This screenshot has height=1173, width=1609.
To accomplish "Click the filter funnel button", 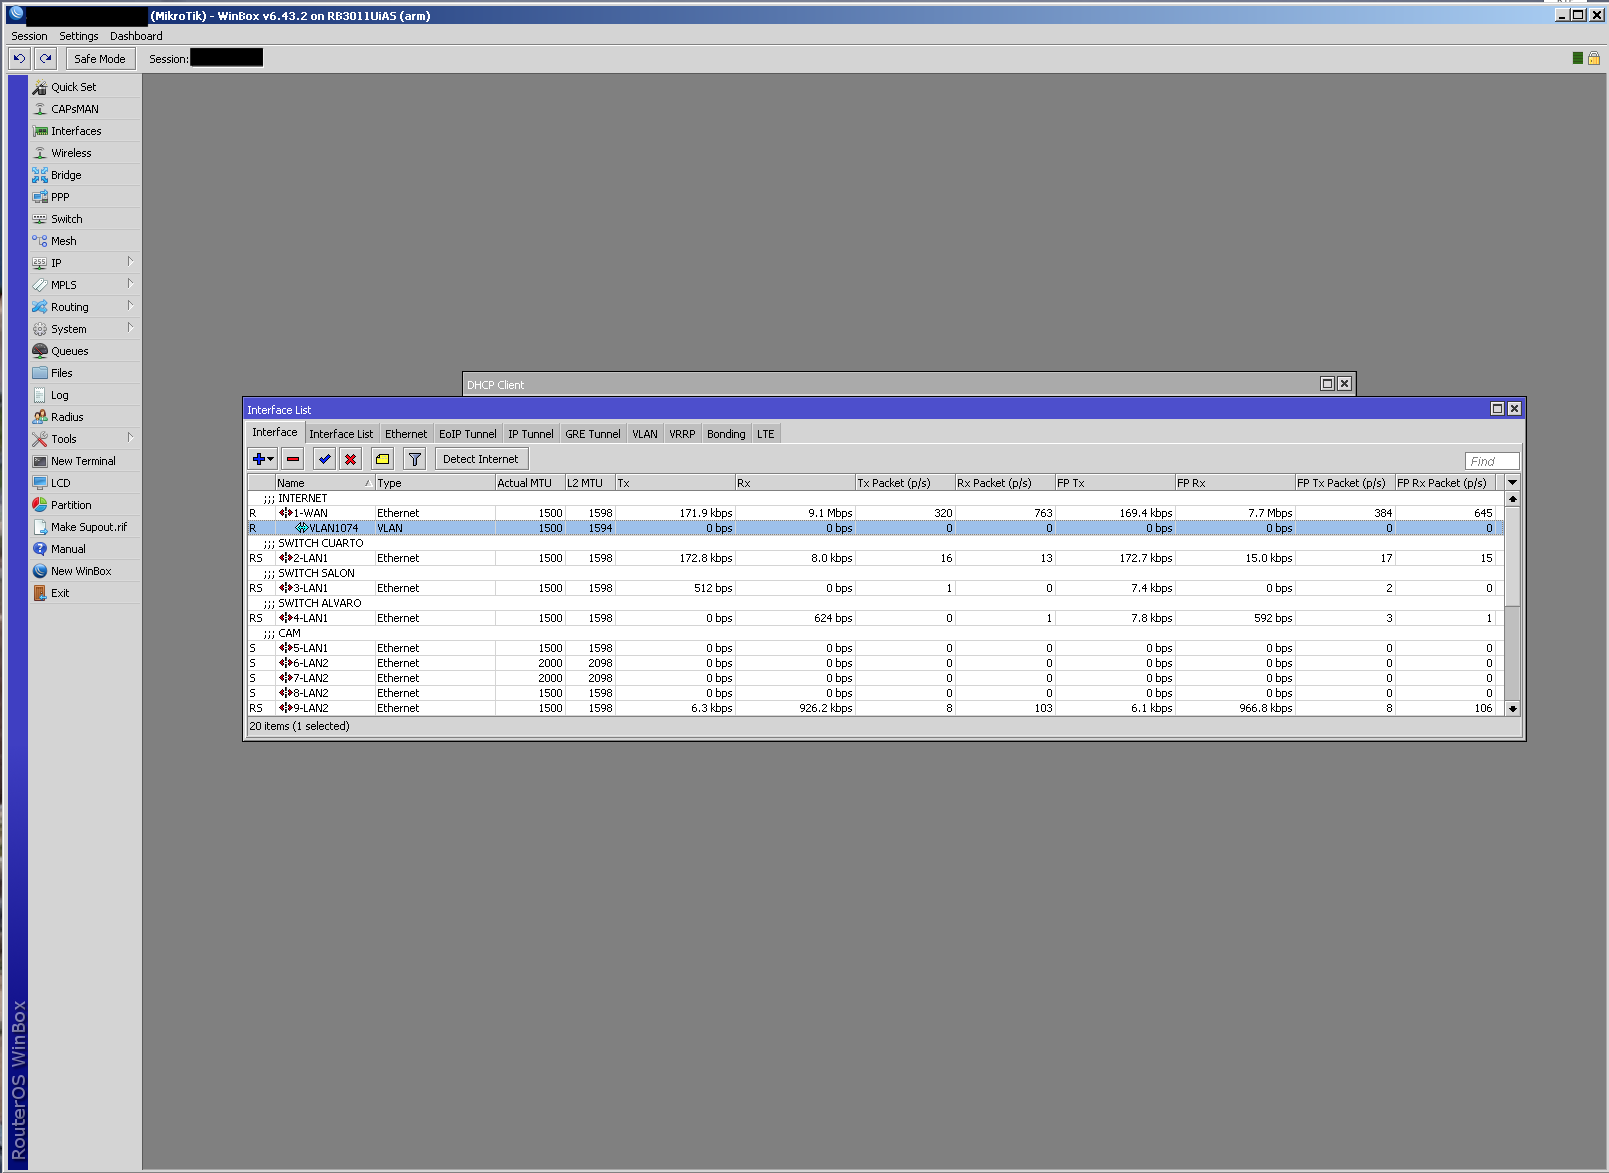I will pos(414,459).
